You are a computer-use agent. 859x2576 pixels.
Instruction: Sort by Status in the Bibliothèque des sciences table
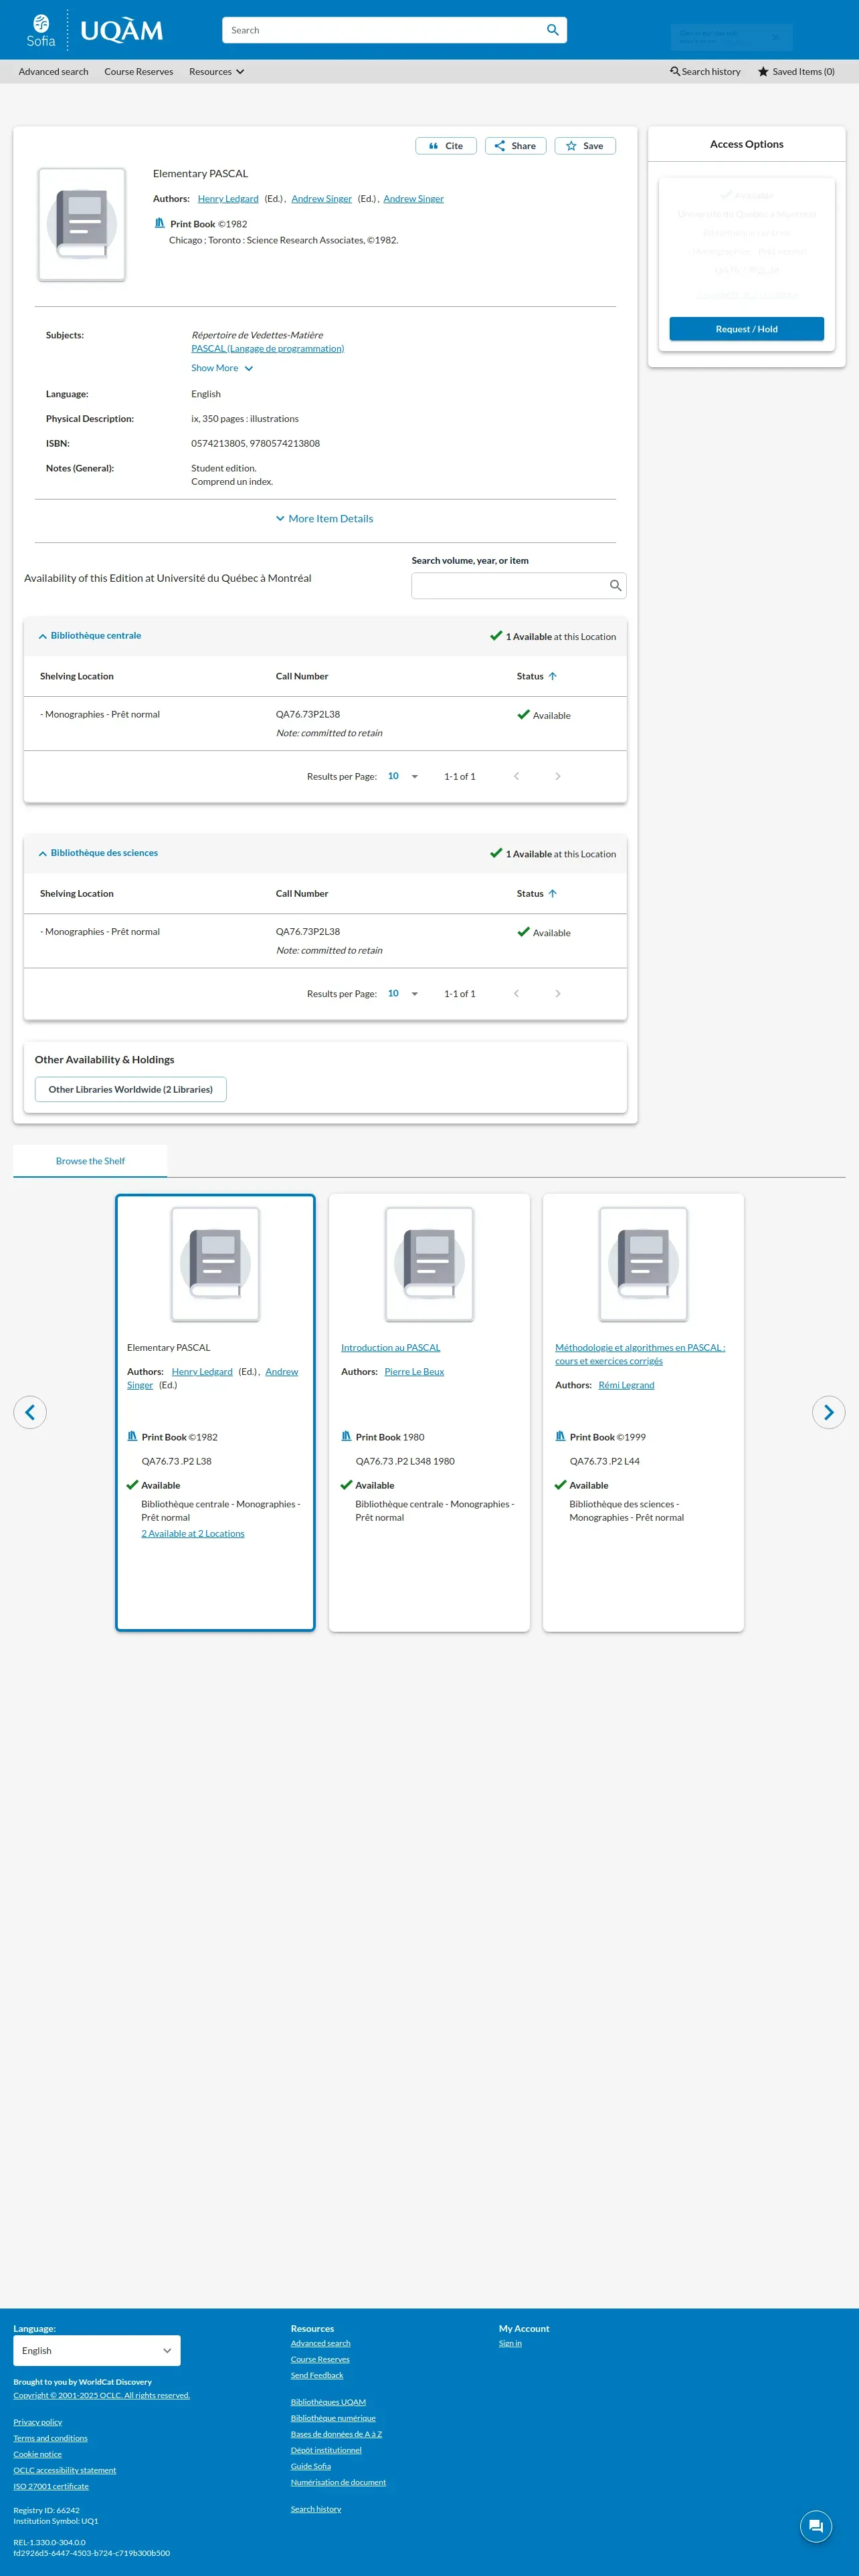(x=537, y=894)
